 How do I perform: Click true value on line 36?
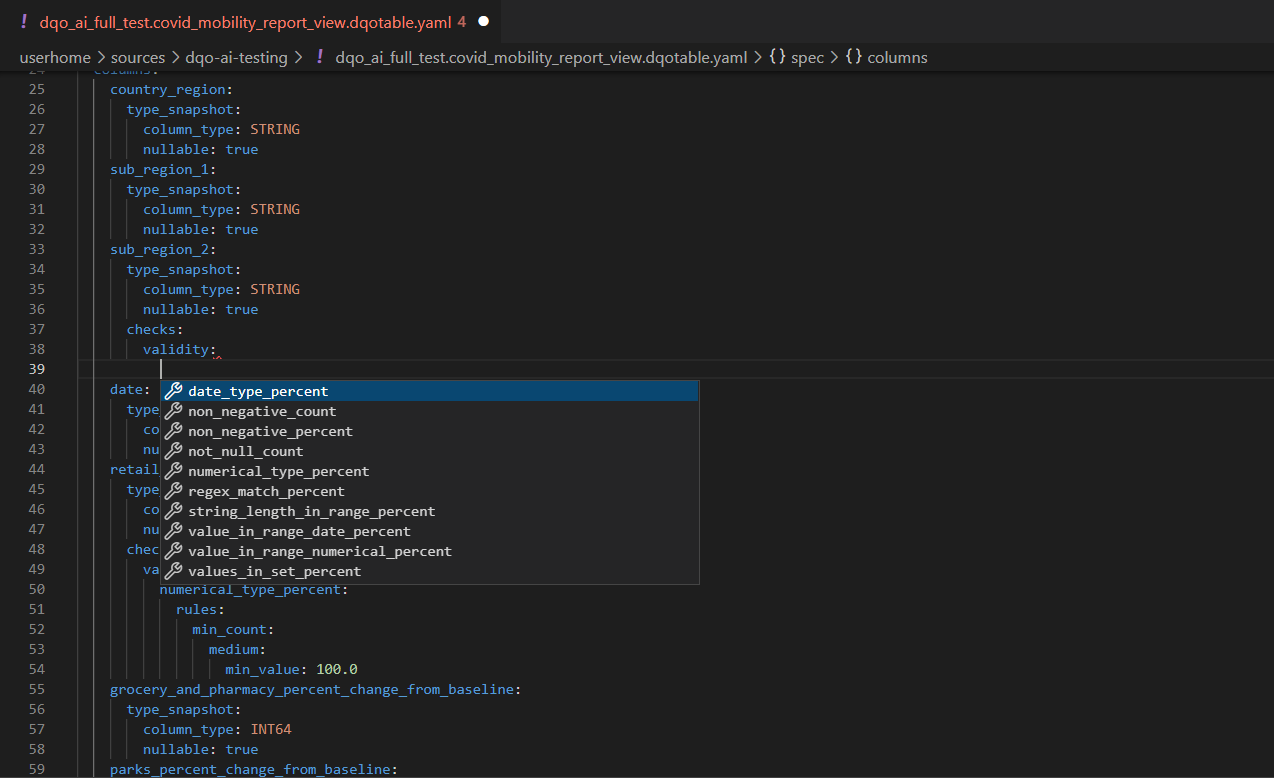[242, 309]
